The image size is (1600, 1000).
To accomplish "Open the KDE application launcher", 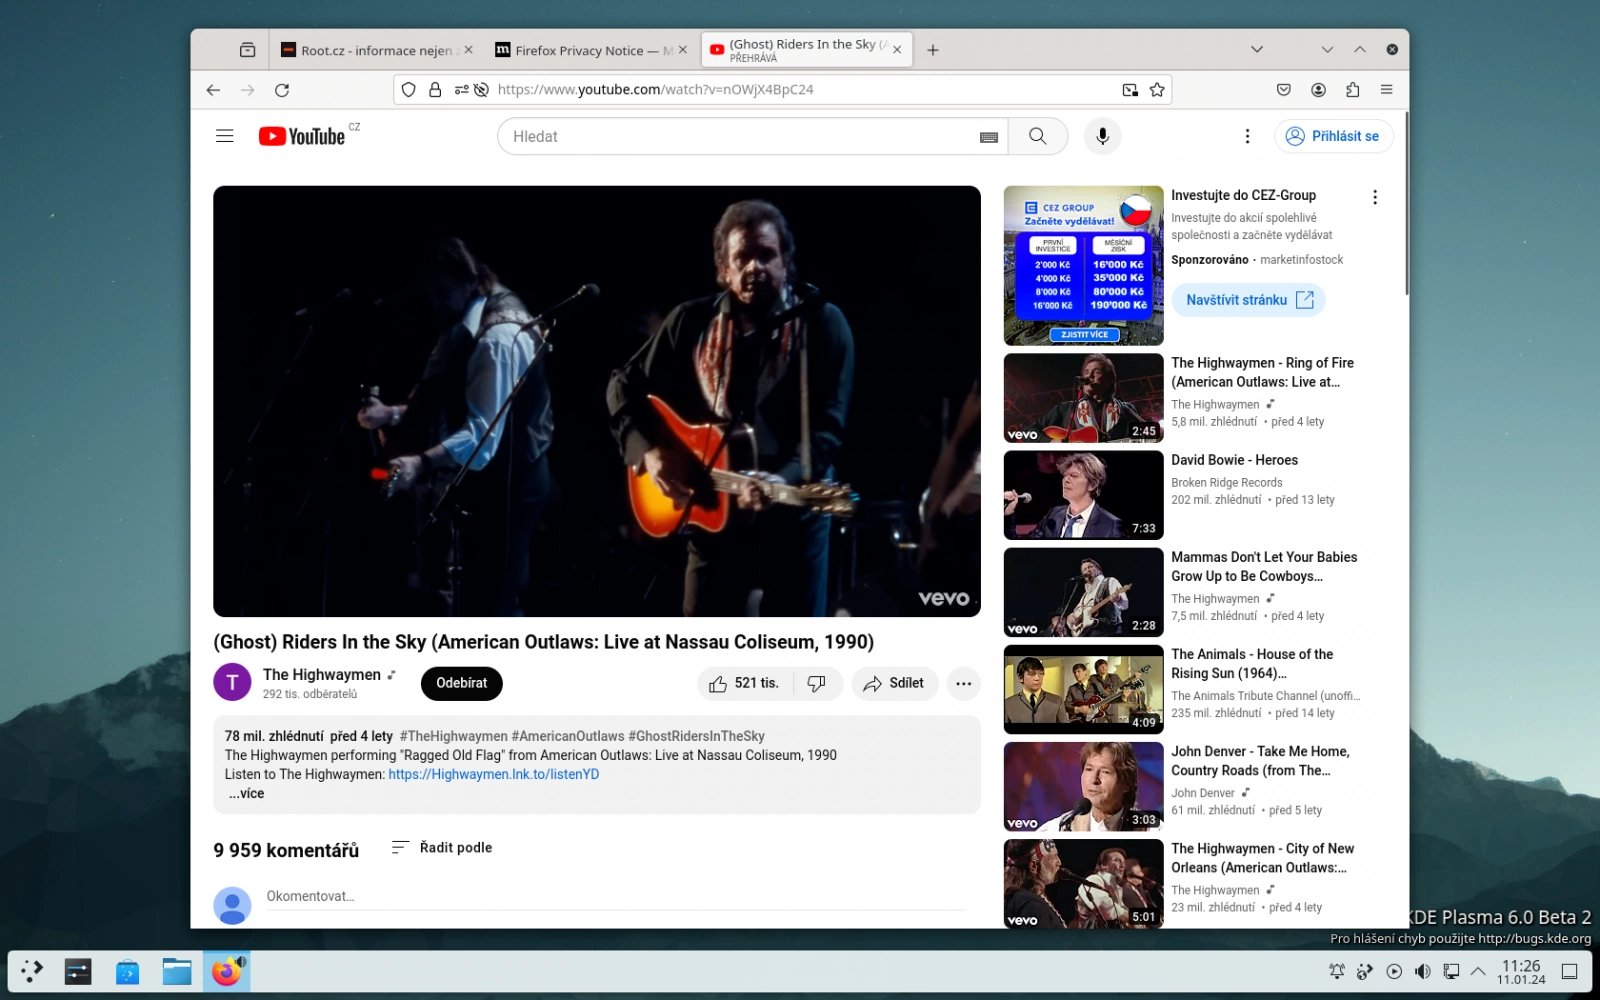I will pyautogui.click(x=32, y=971).
